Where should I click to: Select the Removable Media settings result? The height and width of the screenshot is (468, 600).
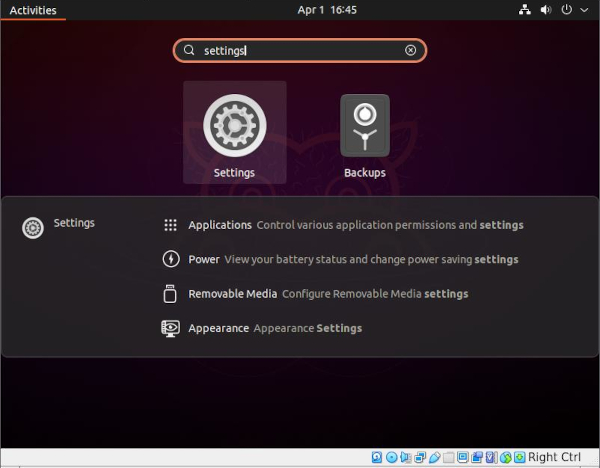328,294
